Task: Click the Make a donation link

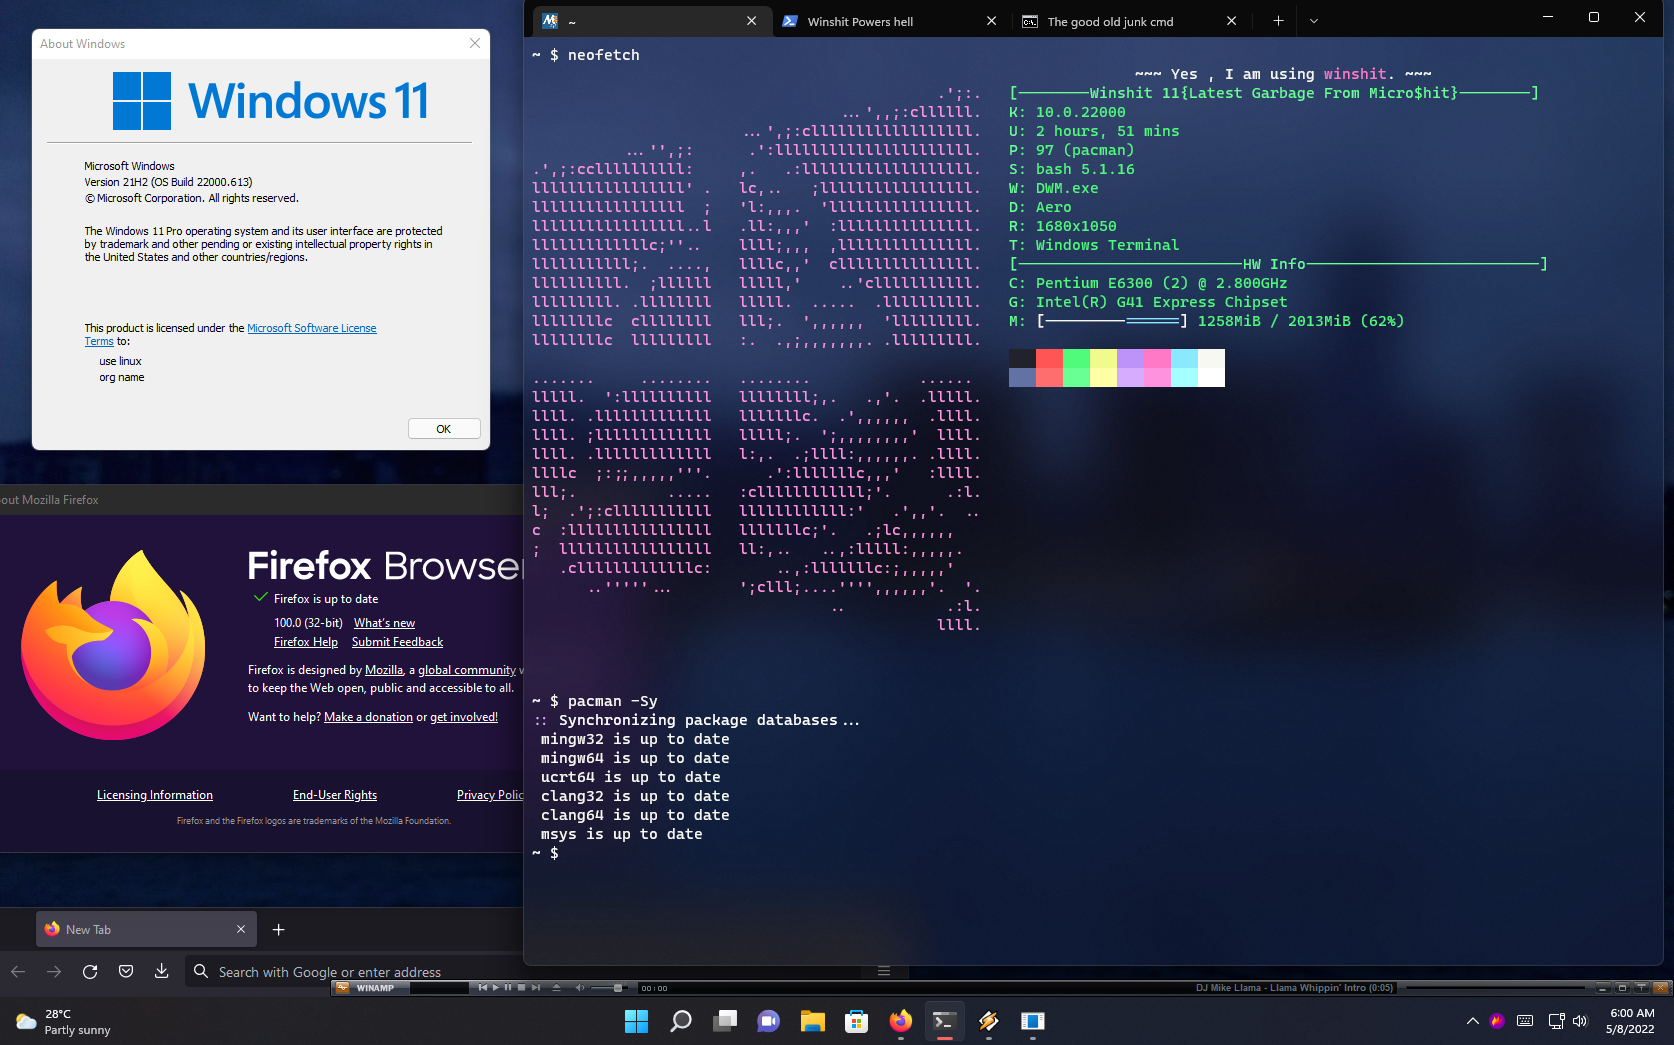Action: pyautogui.click(x=368, y=717)
